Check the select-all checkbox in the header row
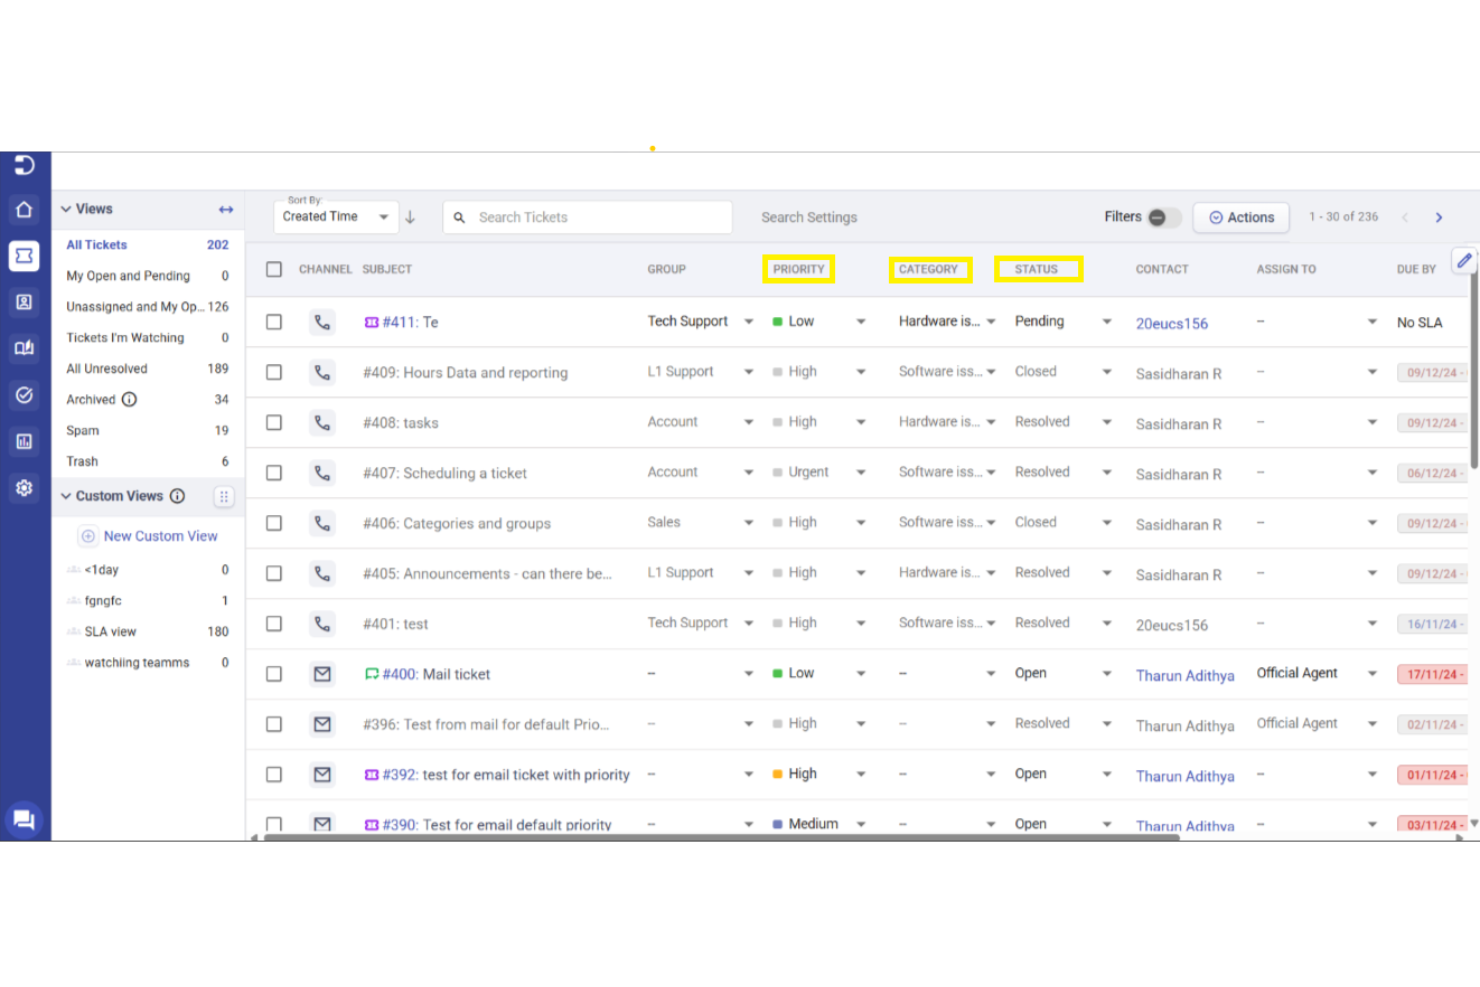1480x987 pixels. click(274, 269)
